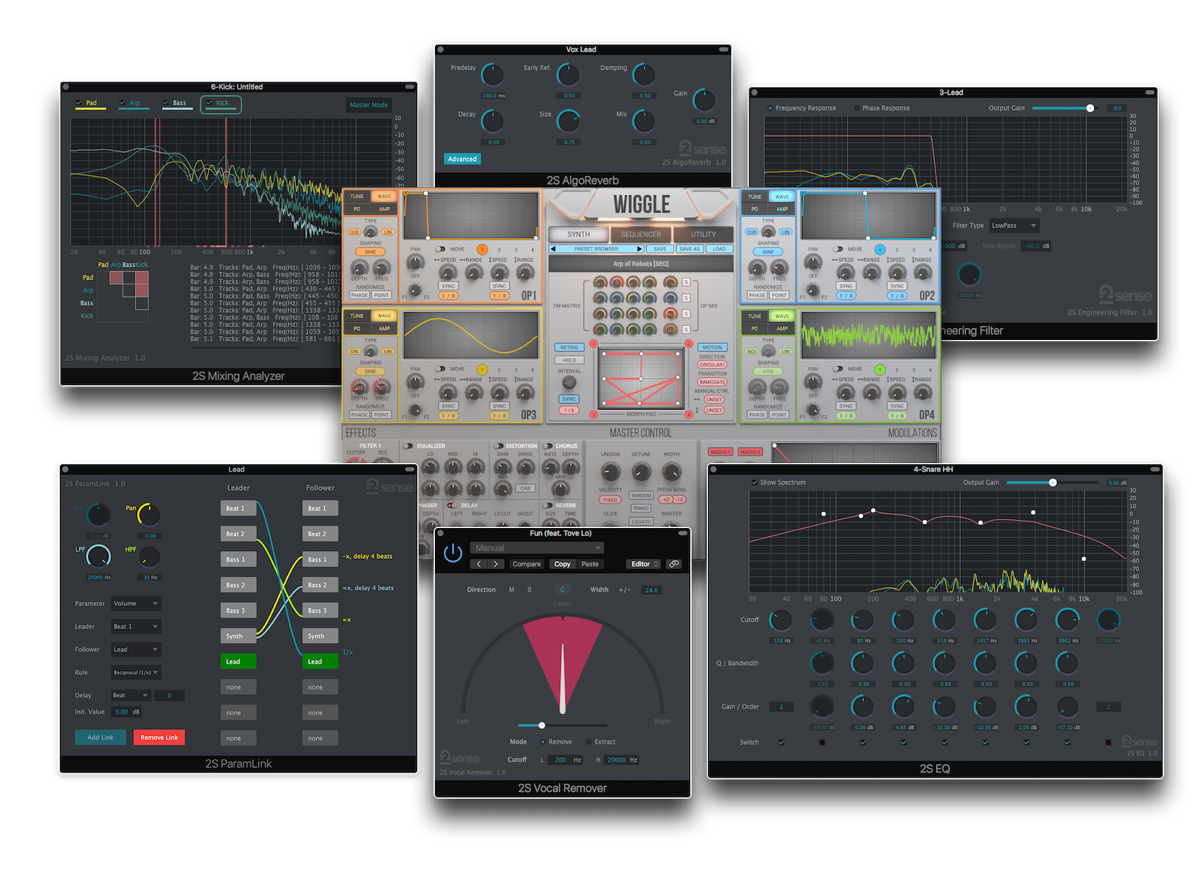This screenshot has height=869, width=1200.
Task: Open the Delay Beat dropdown
Action: [x=130, y=695]
